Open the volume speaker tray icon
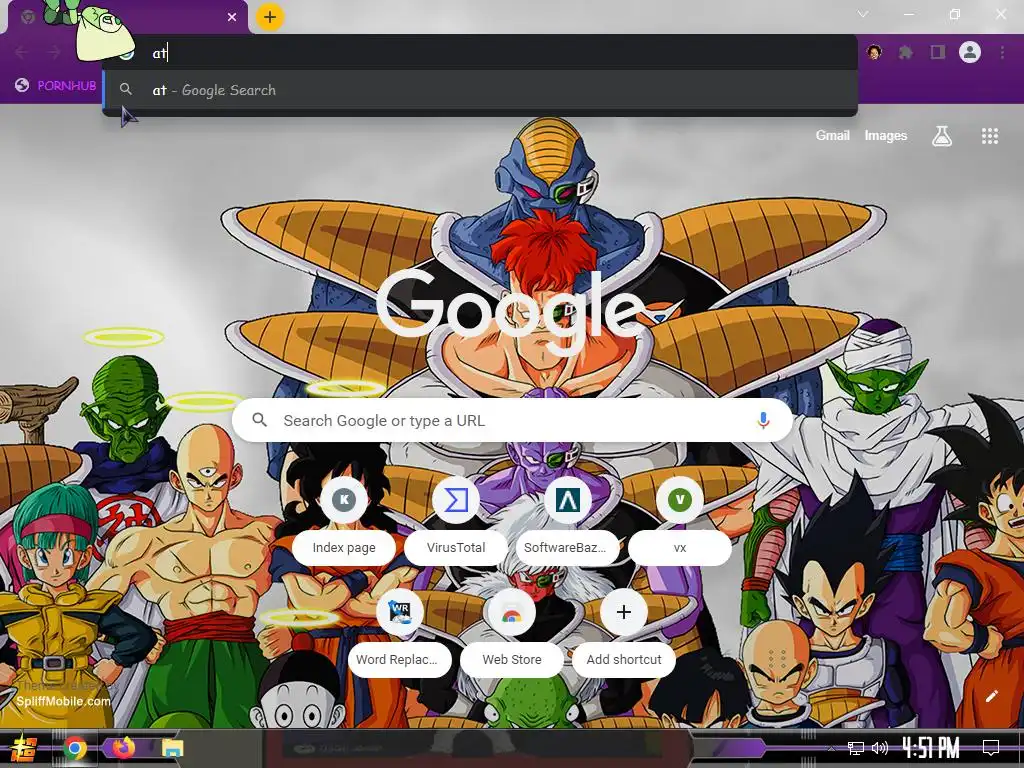1024x768 pixels. coord(880,748)
